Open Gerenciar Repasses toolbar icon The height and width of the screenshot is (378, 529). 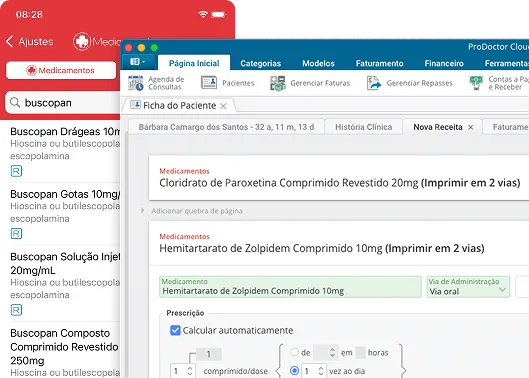[374, 83]
